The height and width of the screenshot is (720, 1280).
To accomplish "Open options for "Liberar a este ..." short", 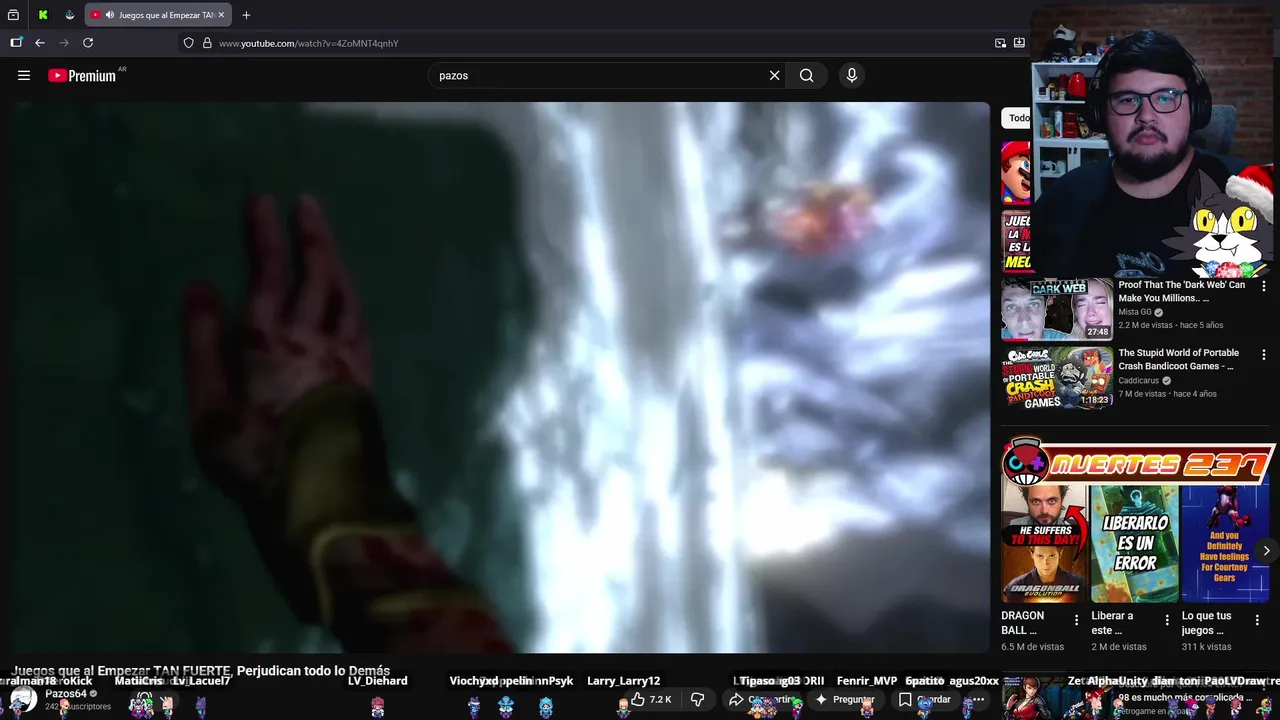I will coord(1166,620).
